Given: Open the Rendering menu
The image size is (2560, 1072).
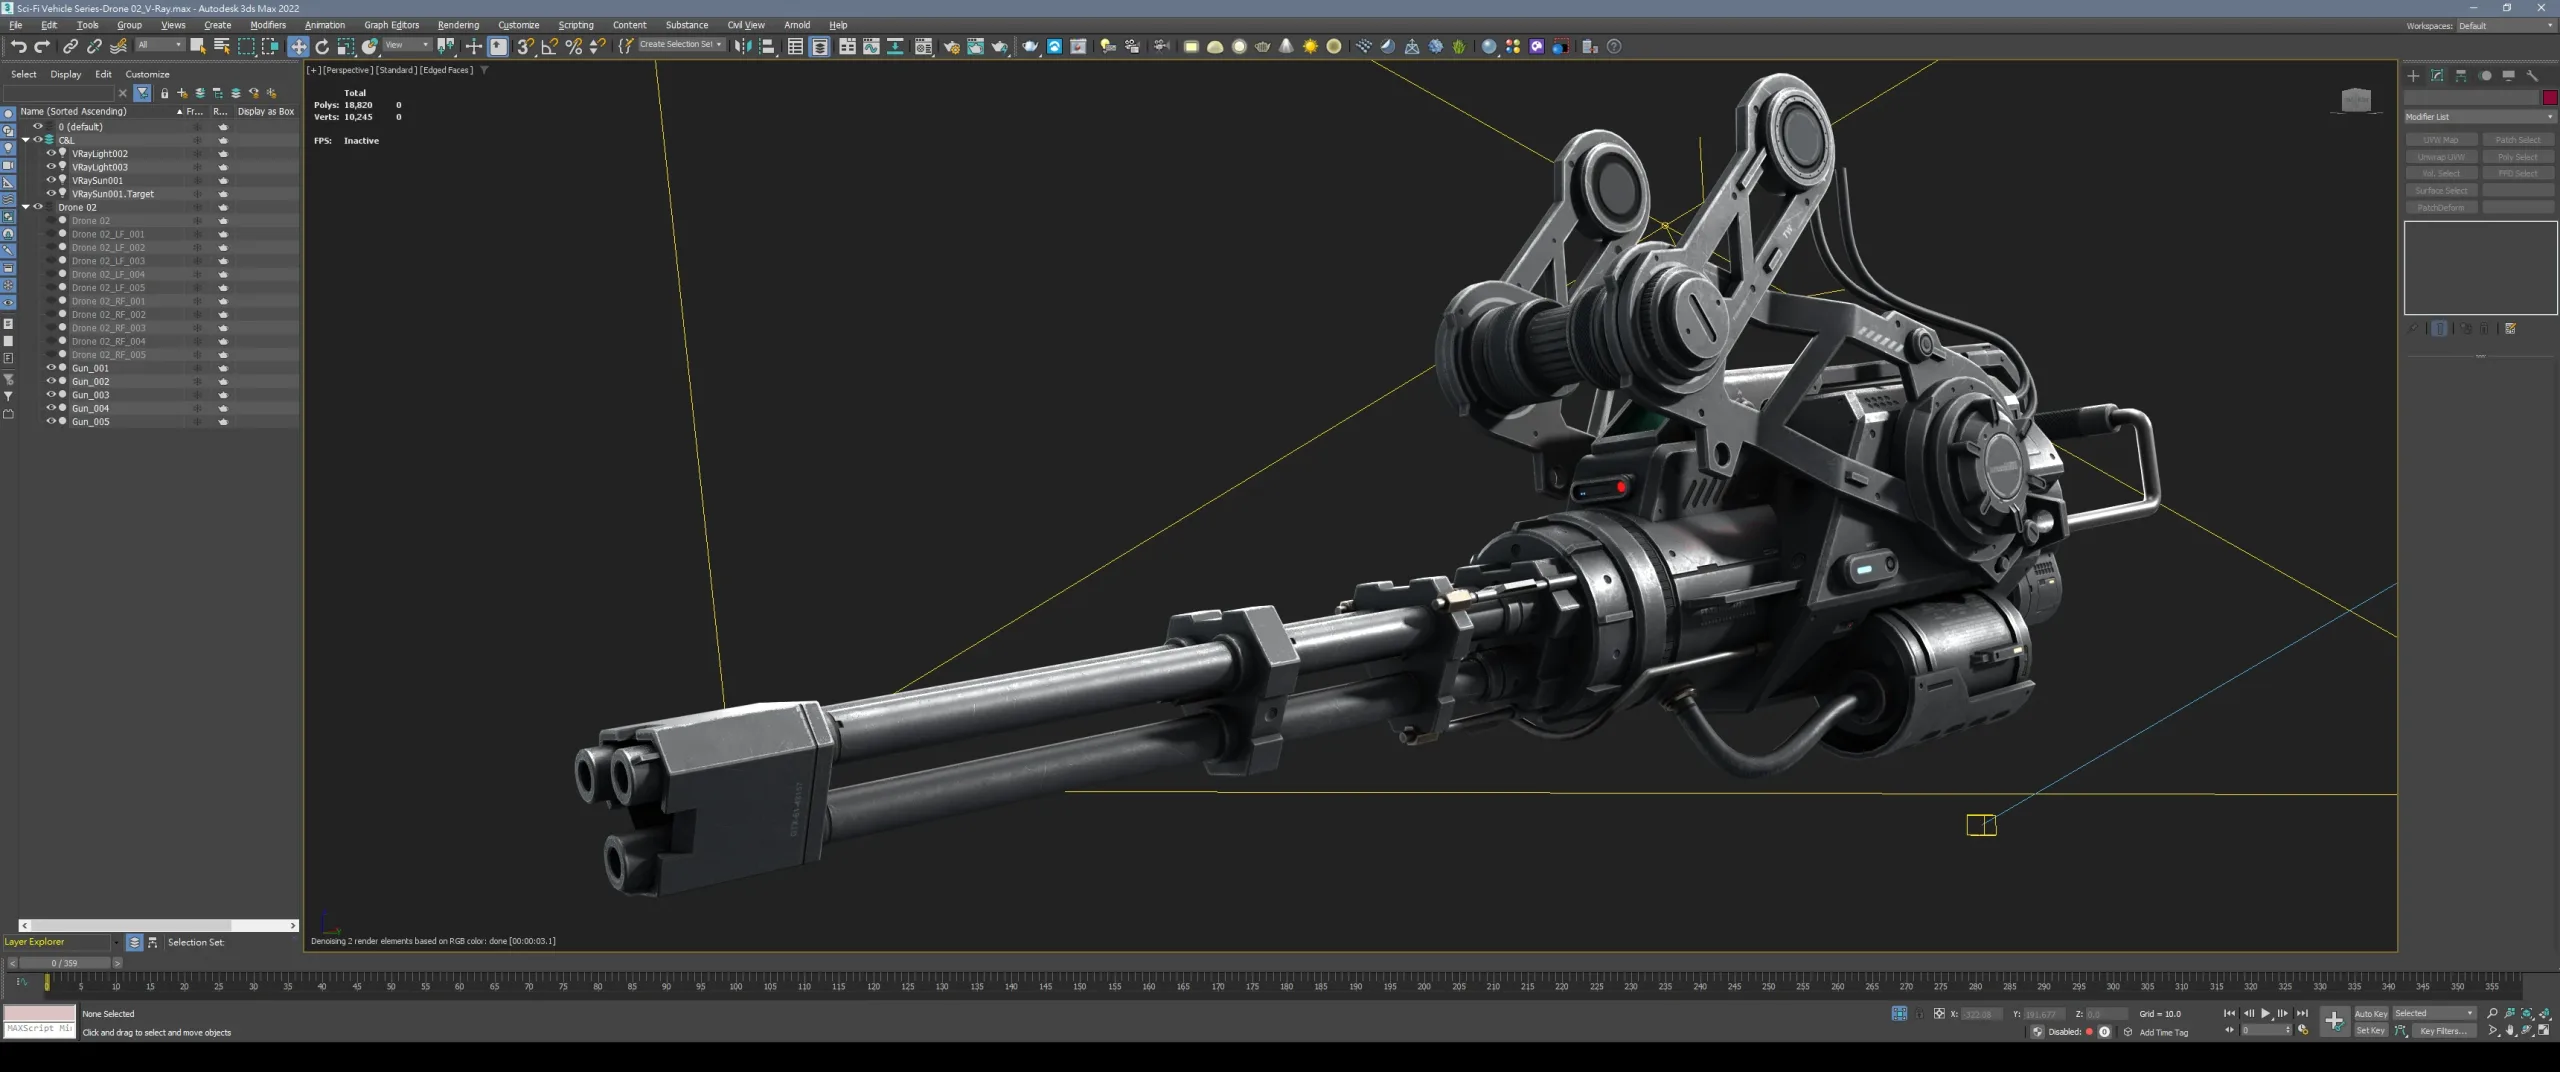Looking at the screenshot, I should [x=459, y=25].
